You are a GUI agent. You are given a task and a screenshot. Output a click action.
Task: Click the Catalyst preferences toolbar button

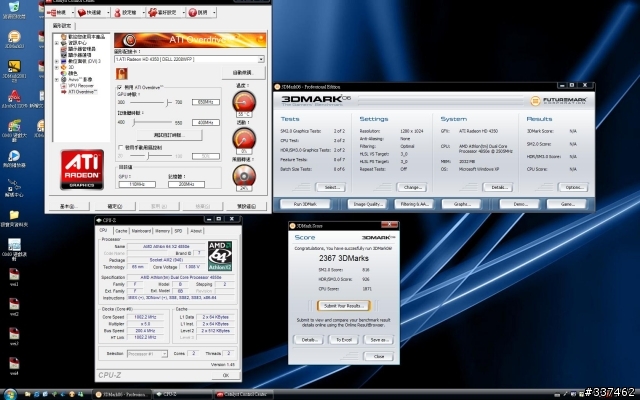(x=162, y=13)
